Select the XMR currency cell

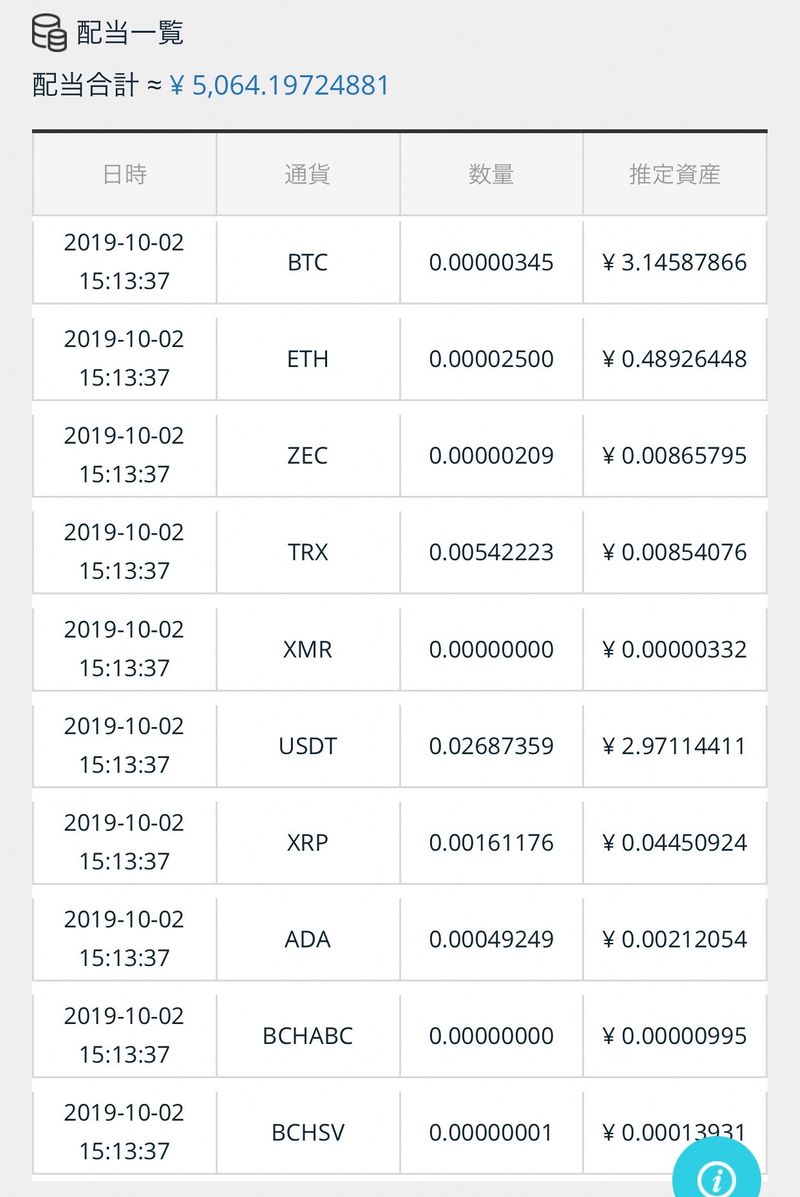(307, 649)
